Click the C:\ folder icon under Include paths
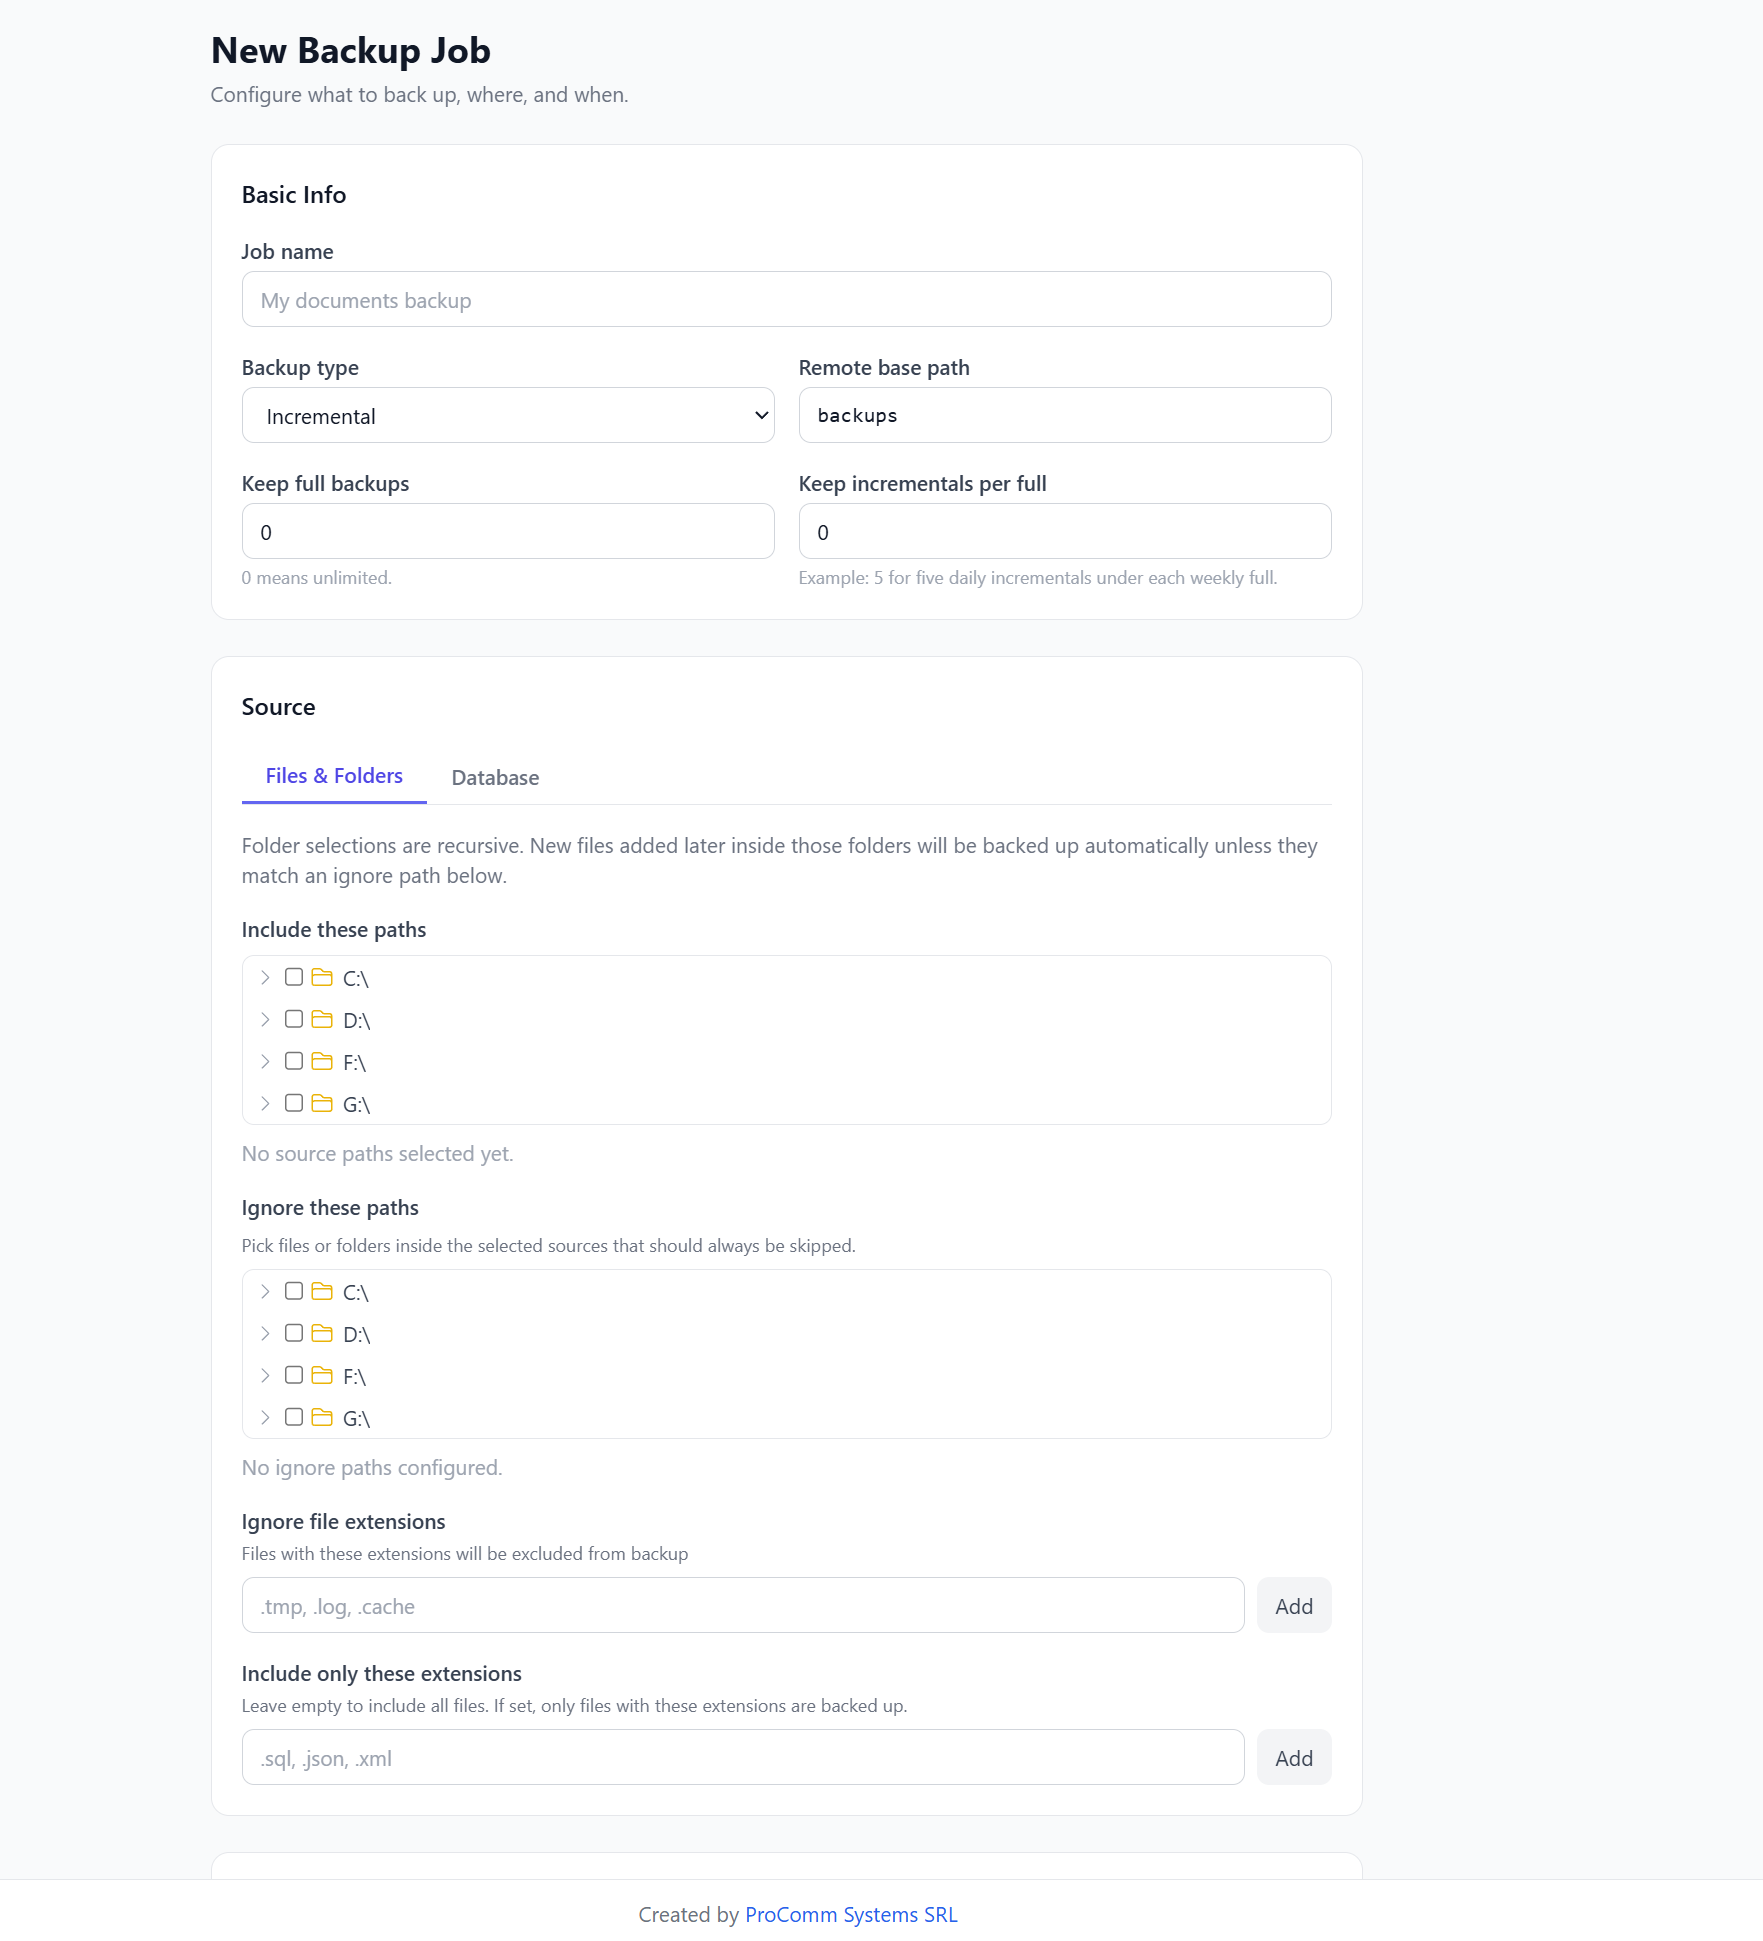The height and width of the screenshot is (1941, 1763). 322,977
